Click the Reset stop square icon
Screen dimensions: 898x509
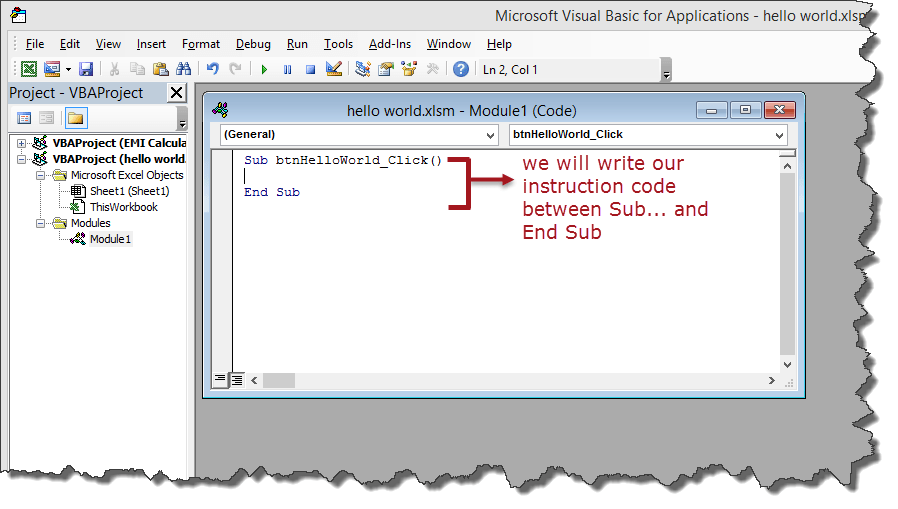click(x=311, y=69)
